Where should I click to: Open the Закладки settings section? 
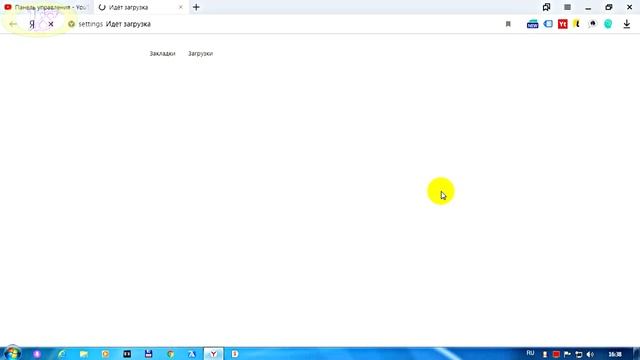pyautogui.click(x=162, y=53)
